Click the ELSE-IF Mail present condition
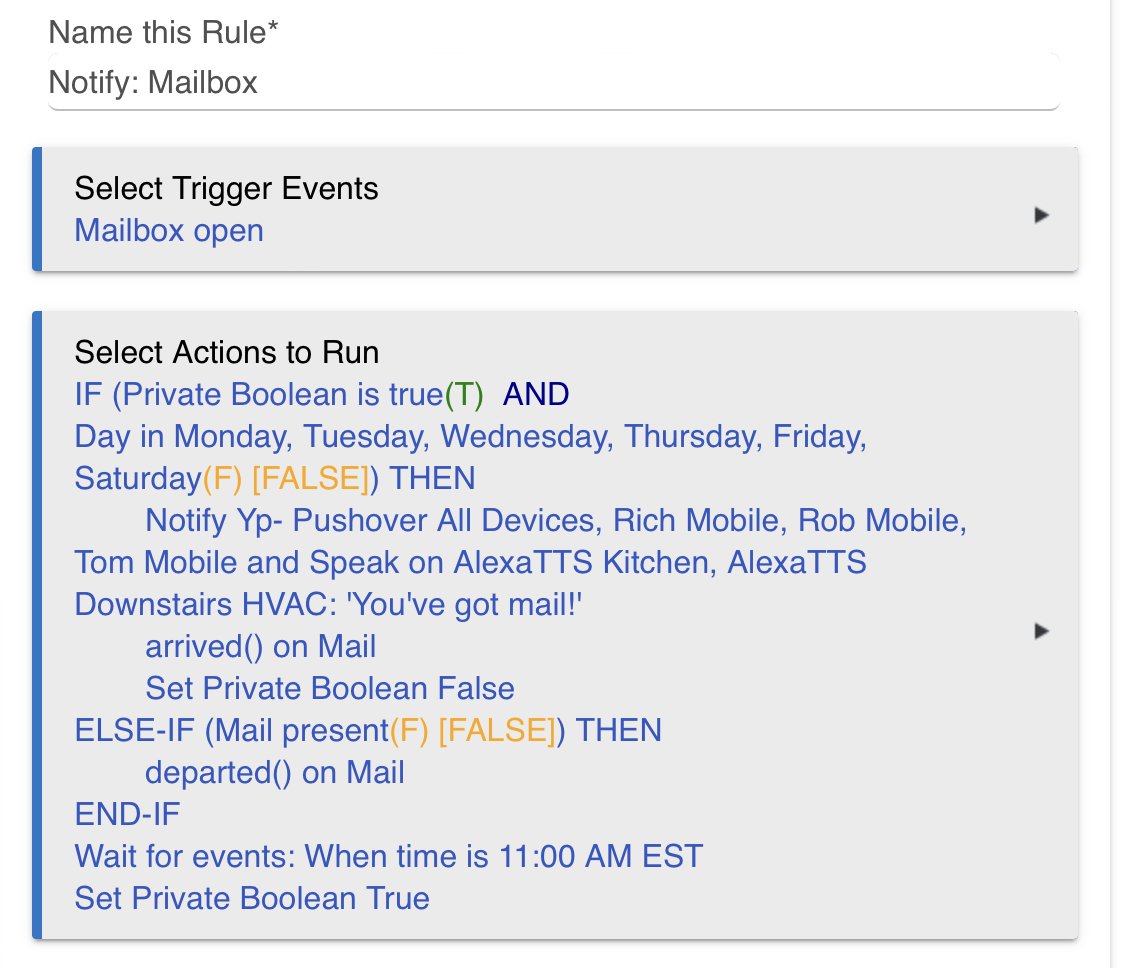 pyautogui.click(x=368, y=731)
